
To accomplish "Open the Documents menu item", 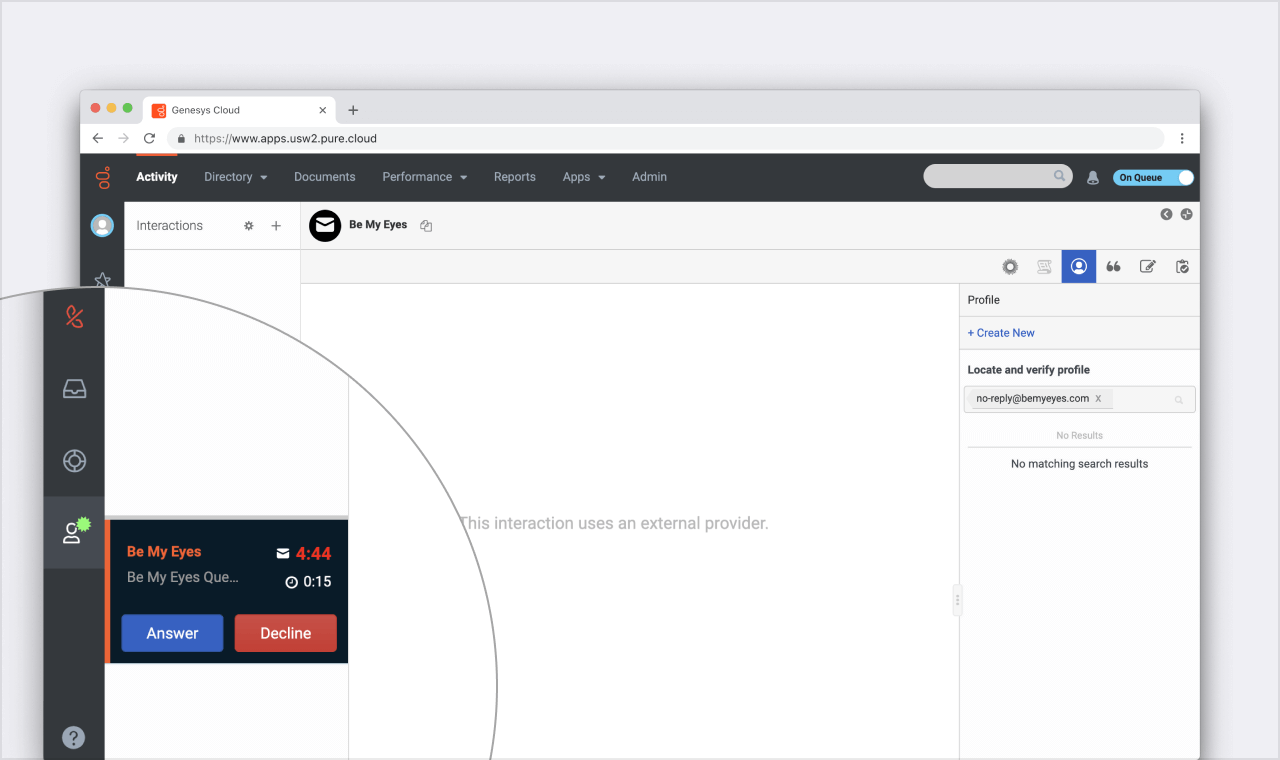I will pos(325,177).
